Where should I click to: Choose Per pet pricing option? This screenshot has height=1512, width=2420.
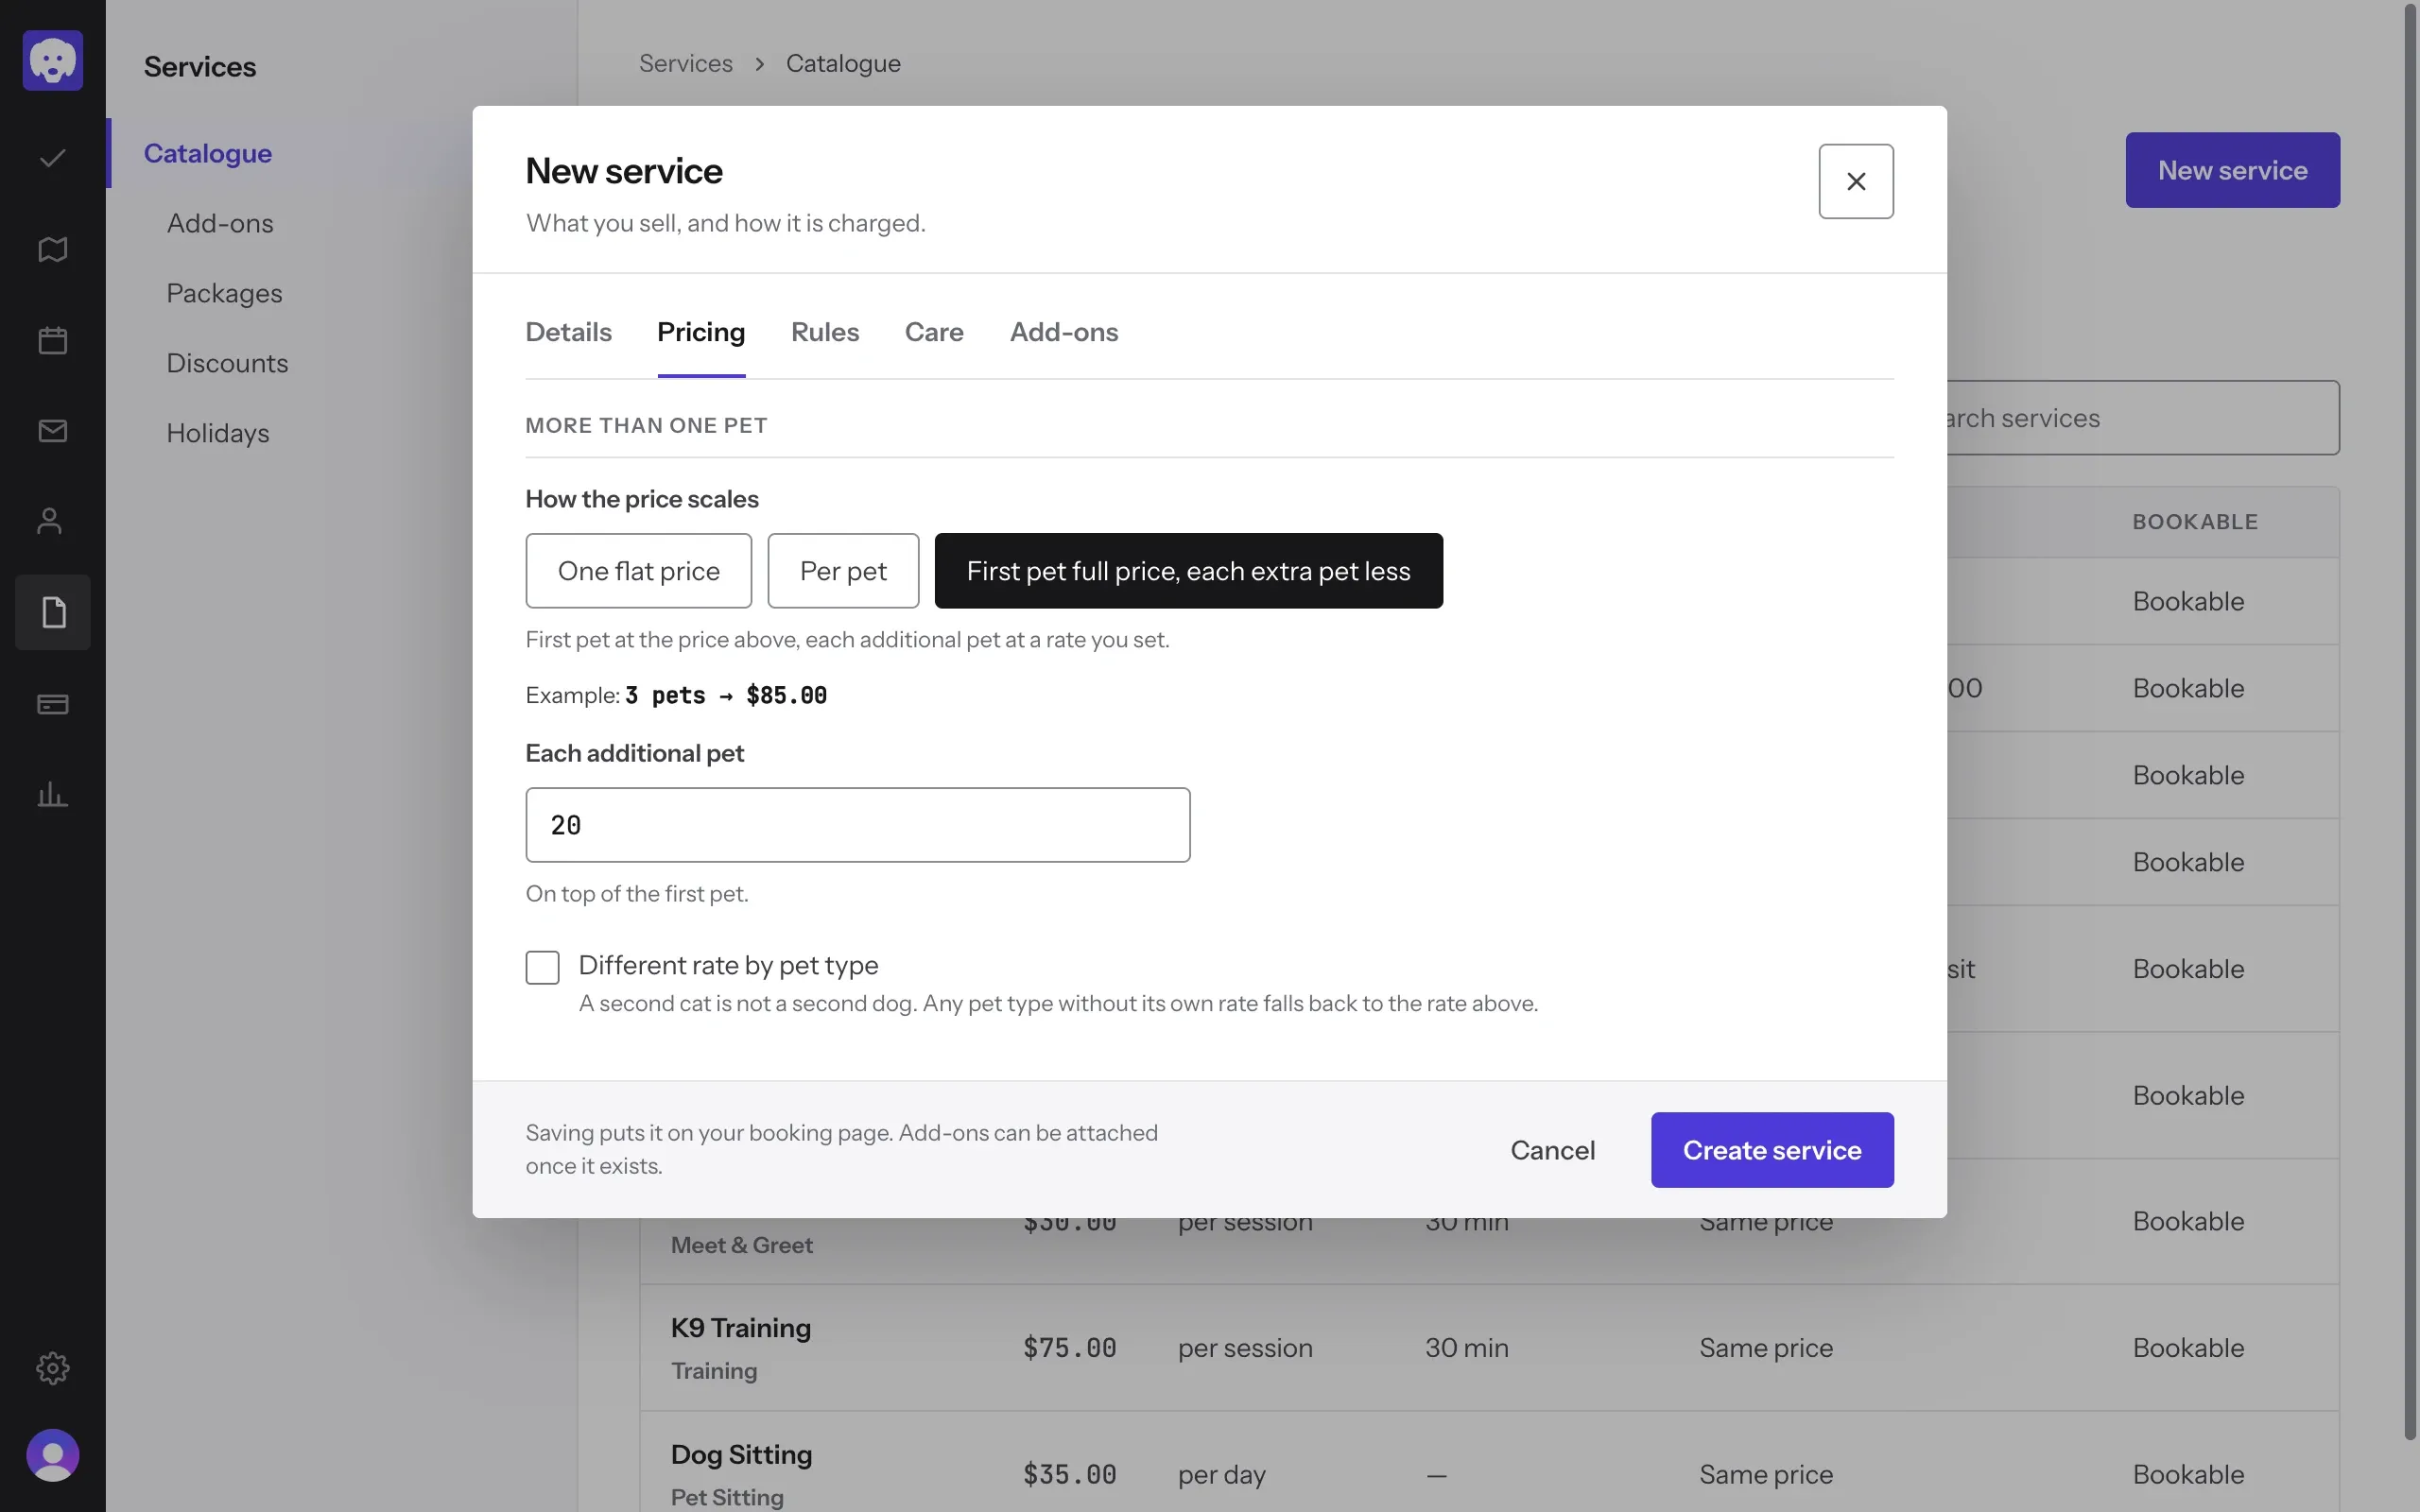point(843,571)
